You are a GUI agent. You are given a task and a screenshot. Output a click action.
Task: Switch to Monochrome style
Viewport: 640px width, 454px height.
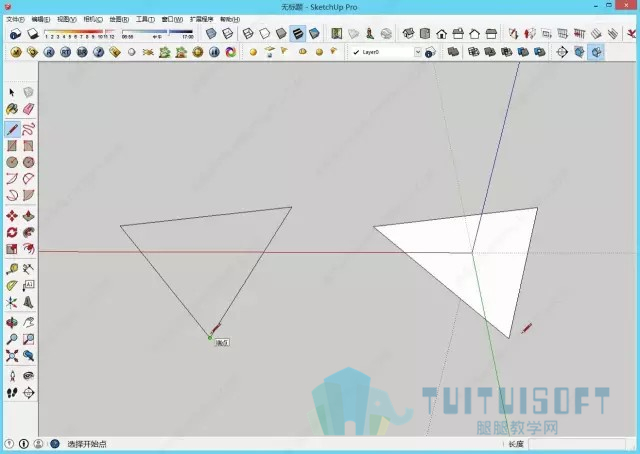[x=314, y=33]
